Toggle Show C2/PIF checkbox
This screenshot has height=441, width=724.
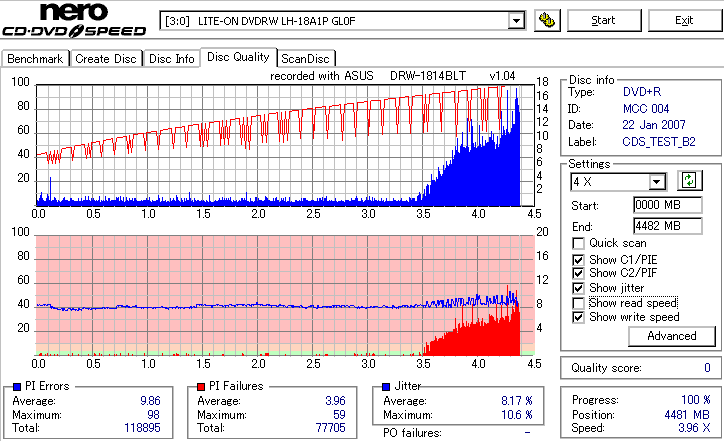coord(578,273)
